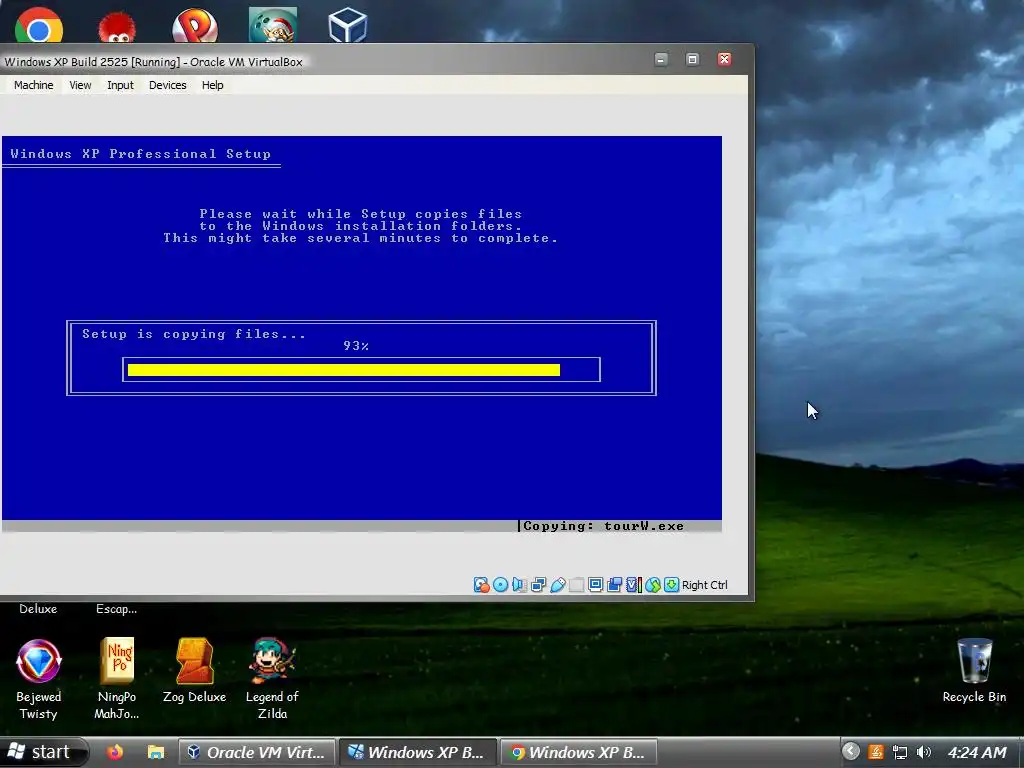Viewport: 1024px width, 768px height.
Task: Click the Deluxe desktop icon label
Action: [x=38, y=609]
